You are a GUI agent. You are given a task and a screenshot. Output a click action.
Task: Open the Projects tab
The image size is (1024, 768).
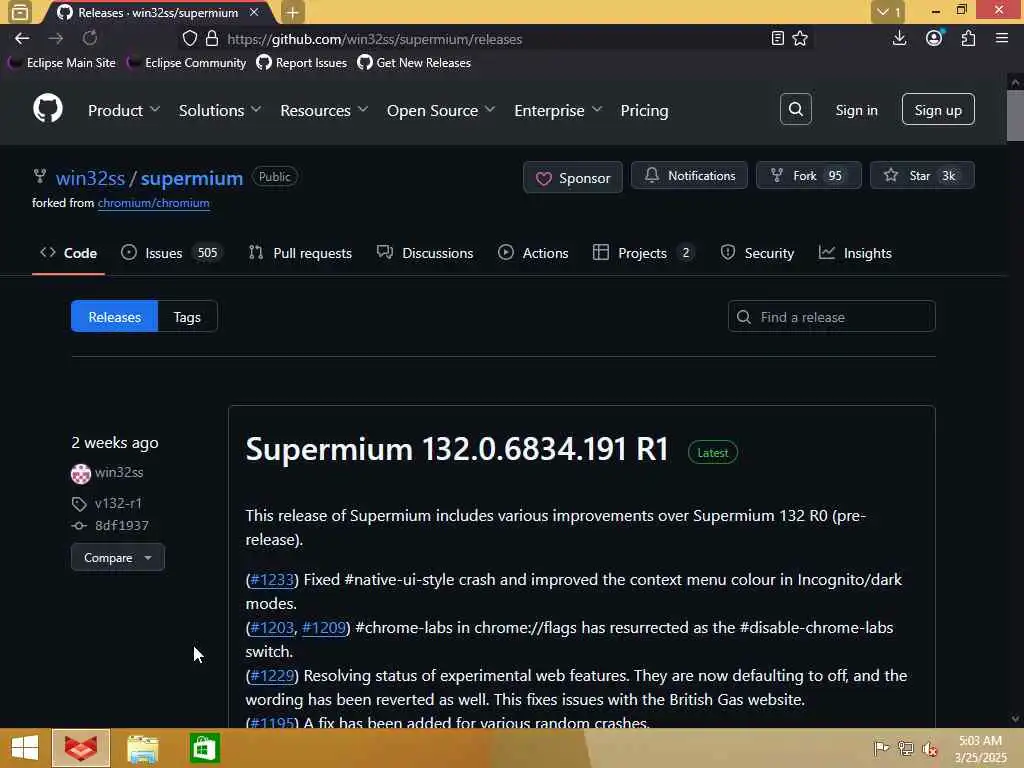click(x=643, y=253)
